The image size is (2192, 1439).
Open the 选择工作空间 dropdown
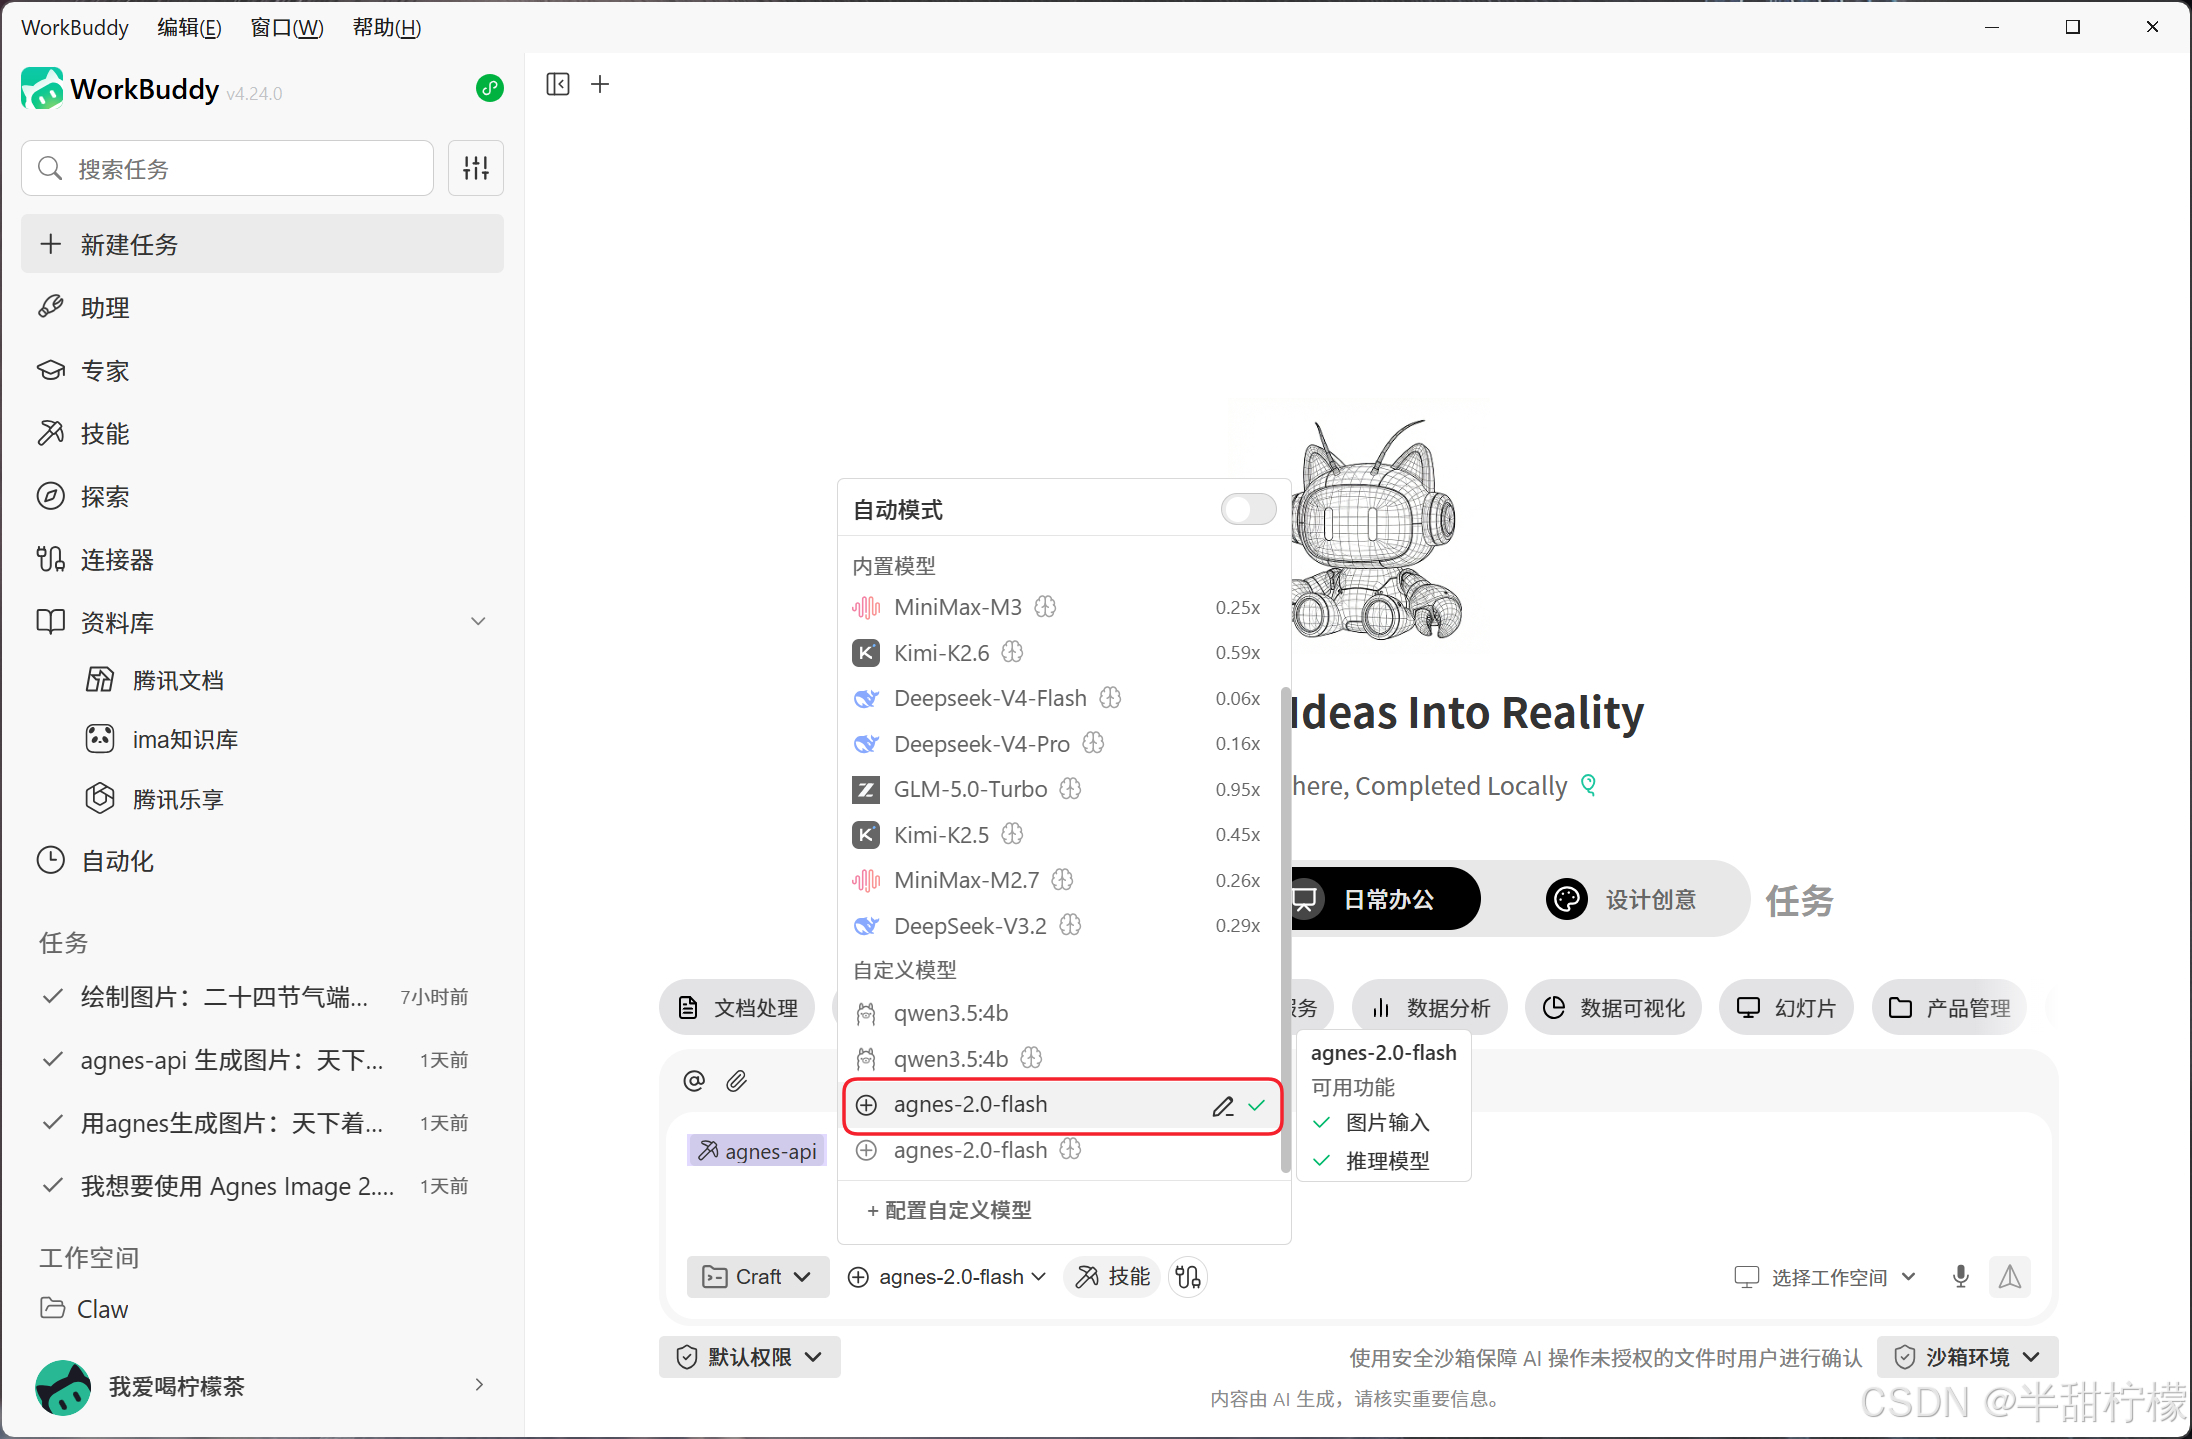click(1825, 1277)
